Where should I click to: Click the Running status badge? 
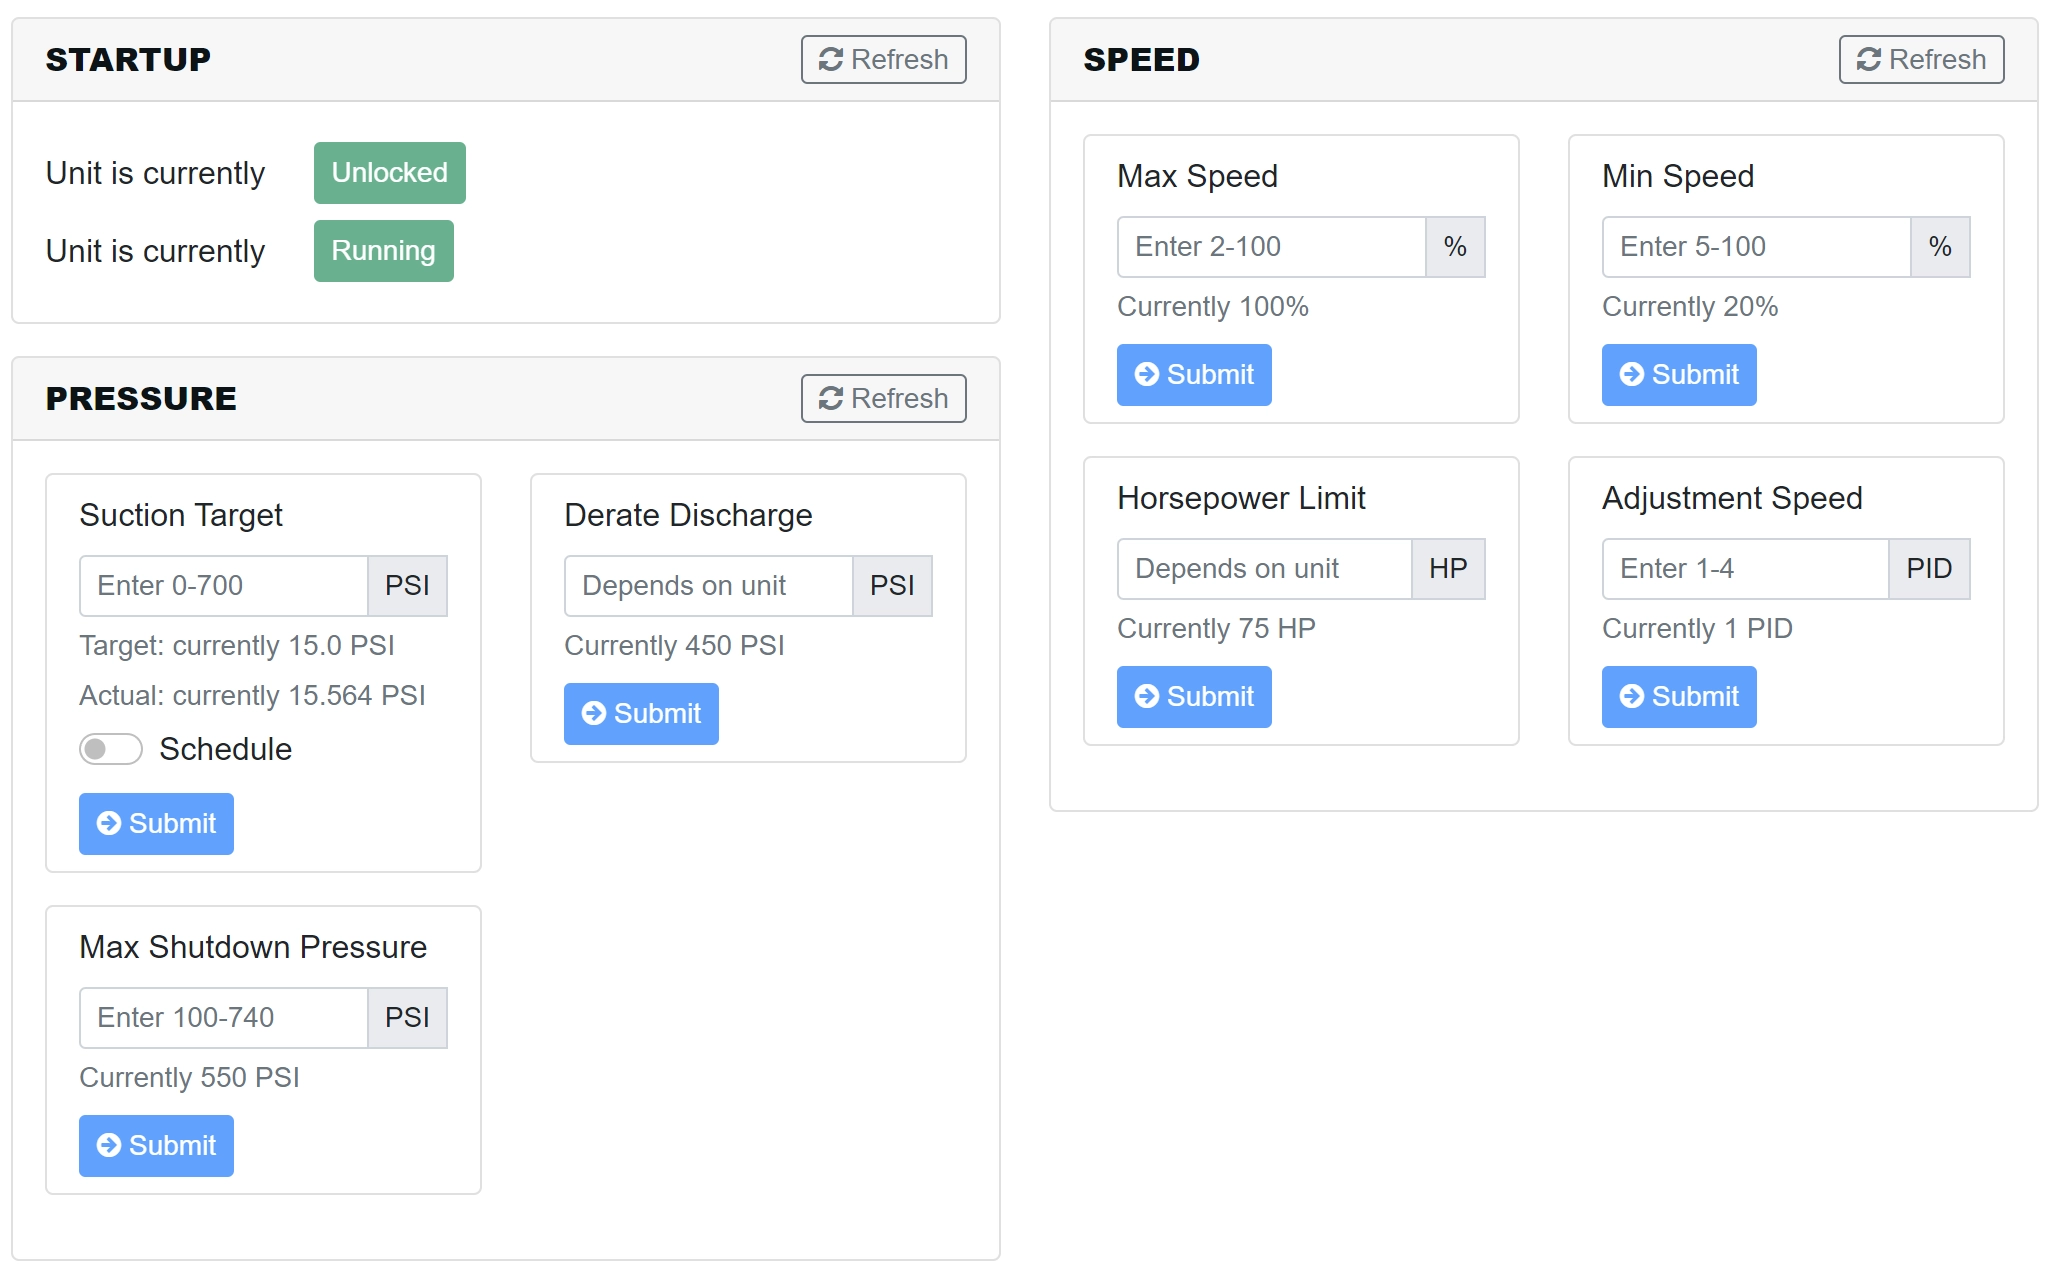(383, 251)
